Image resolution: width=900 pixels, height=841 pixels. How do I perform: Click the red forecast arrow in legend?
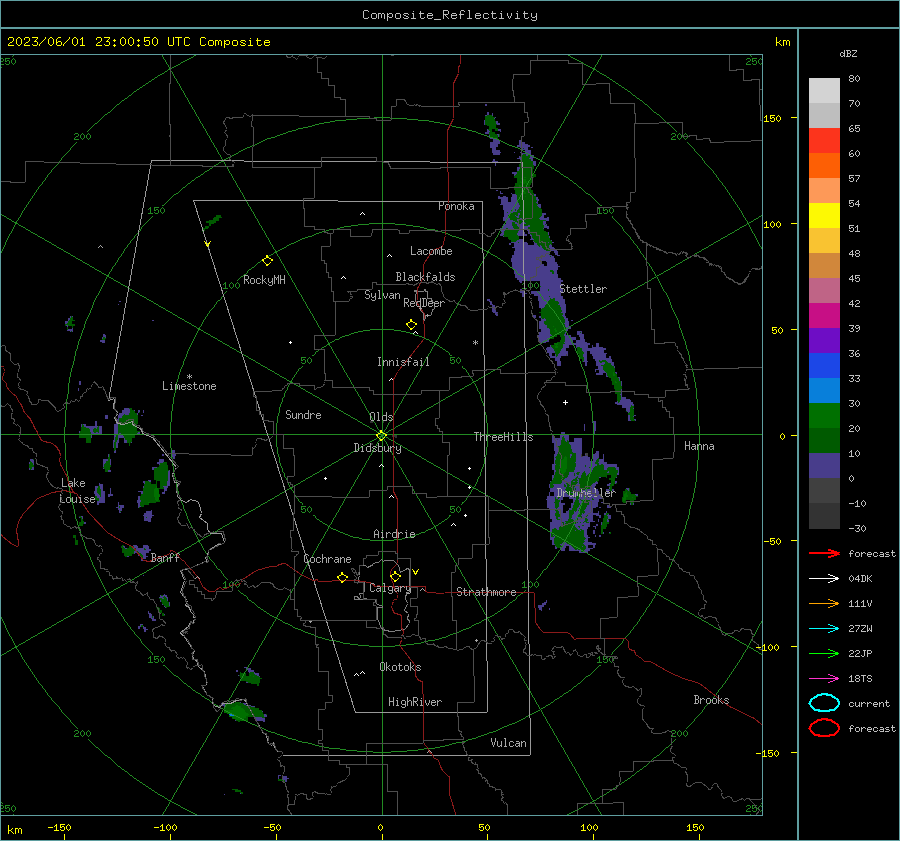point(824,553)
